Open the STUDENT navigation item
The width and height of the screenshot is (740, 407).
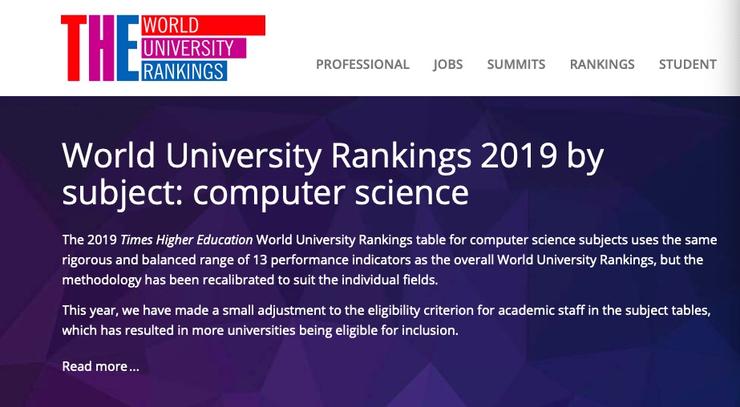coord(688,64)
